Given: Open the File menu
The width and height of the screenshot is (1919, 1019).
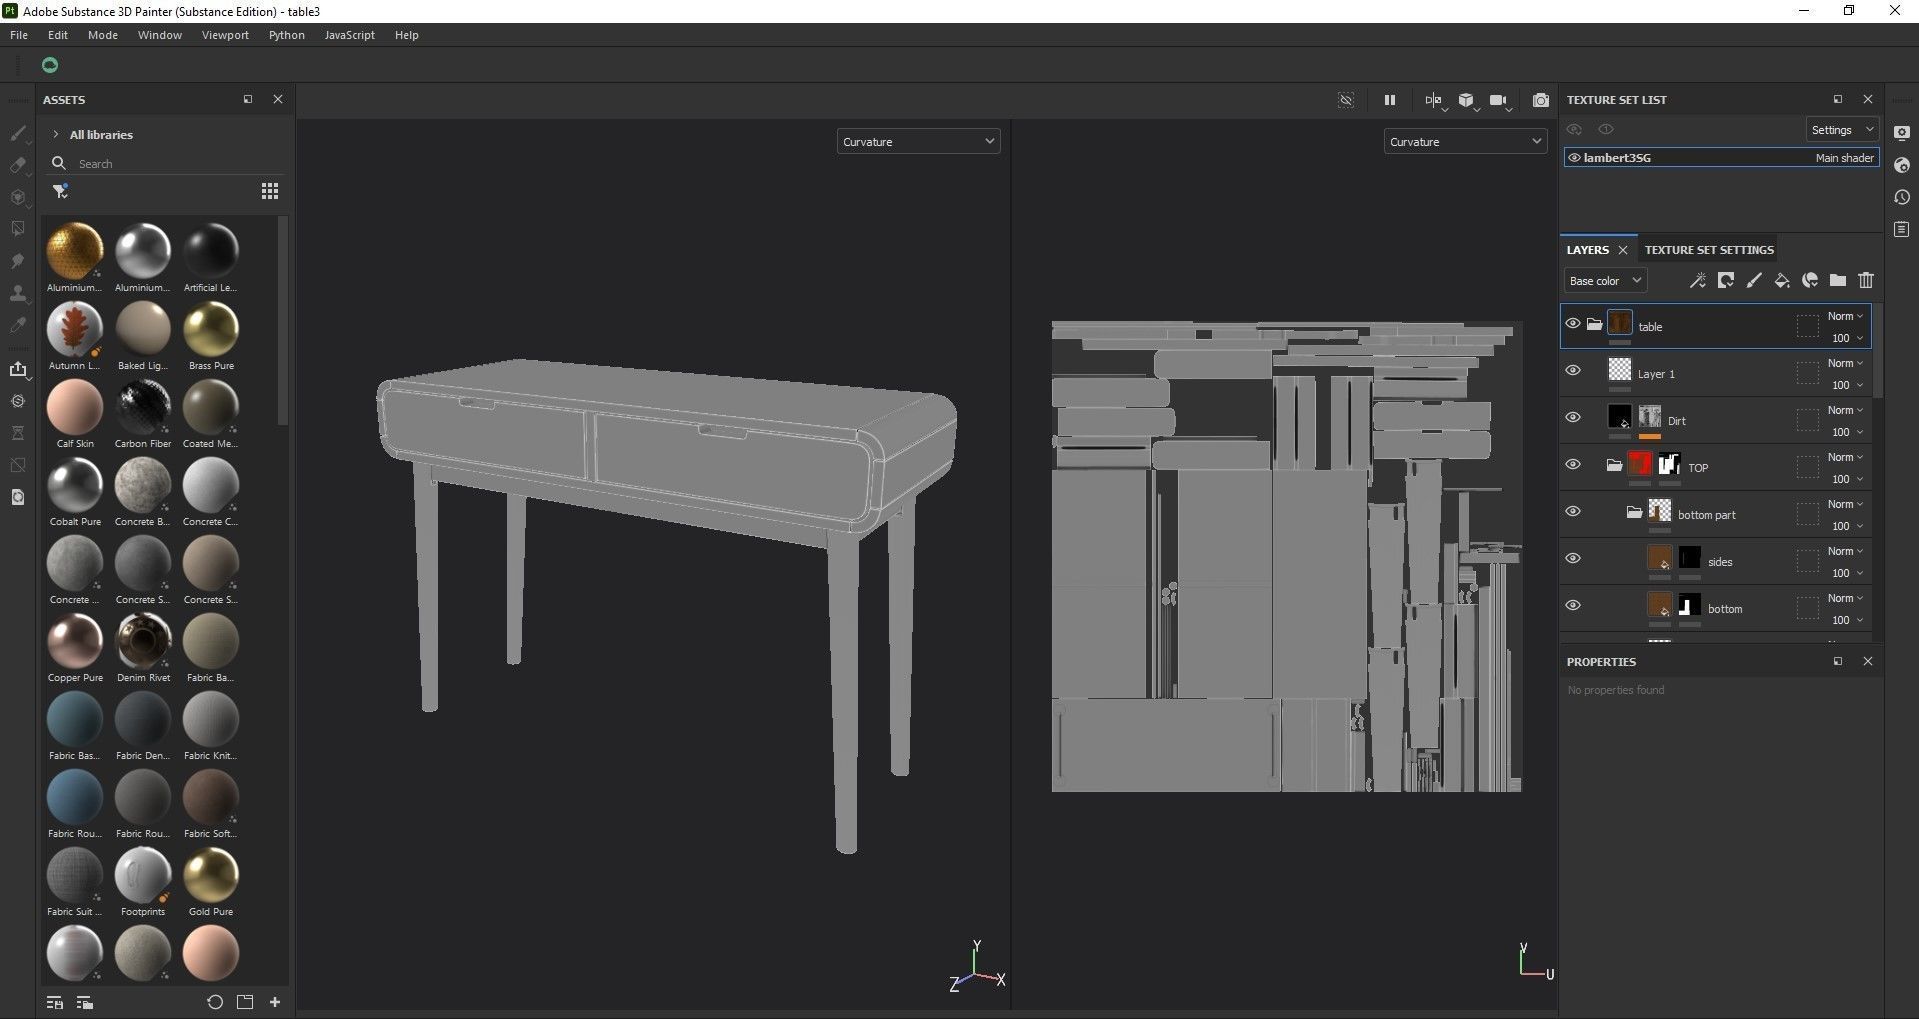Looking at the screenshot, I should click(x=19, y=35).
